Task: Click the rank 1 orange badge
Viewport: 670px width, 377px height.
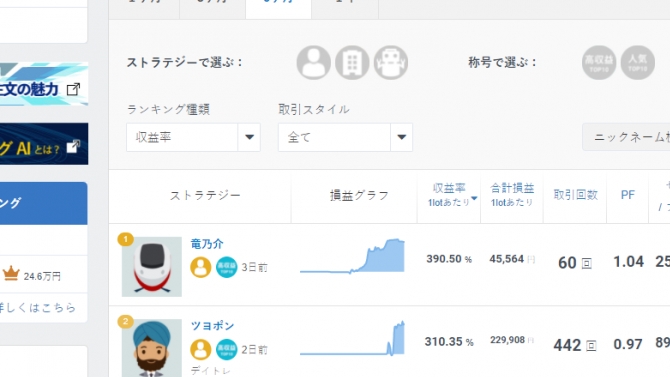Action: [126, 239]
